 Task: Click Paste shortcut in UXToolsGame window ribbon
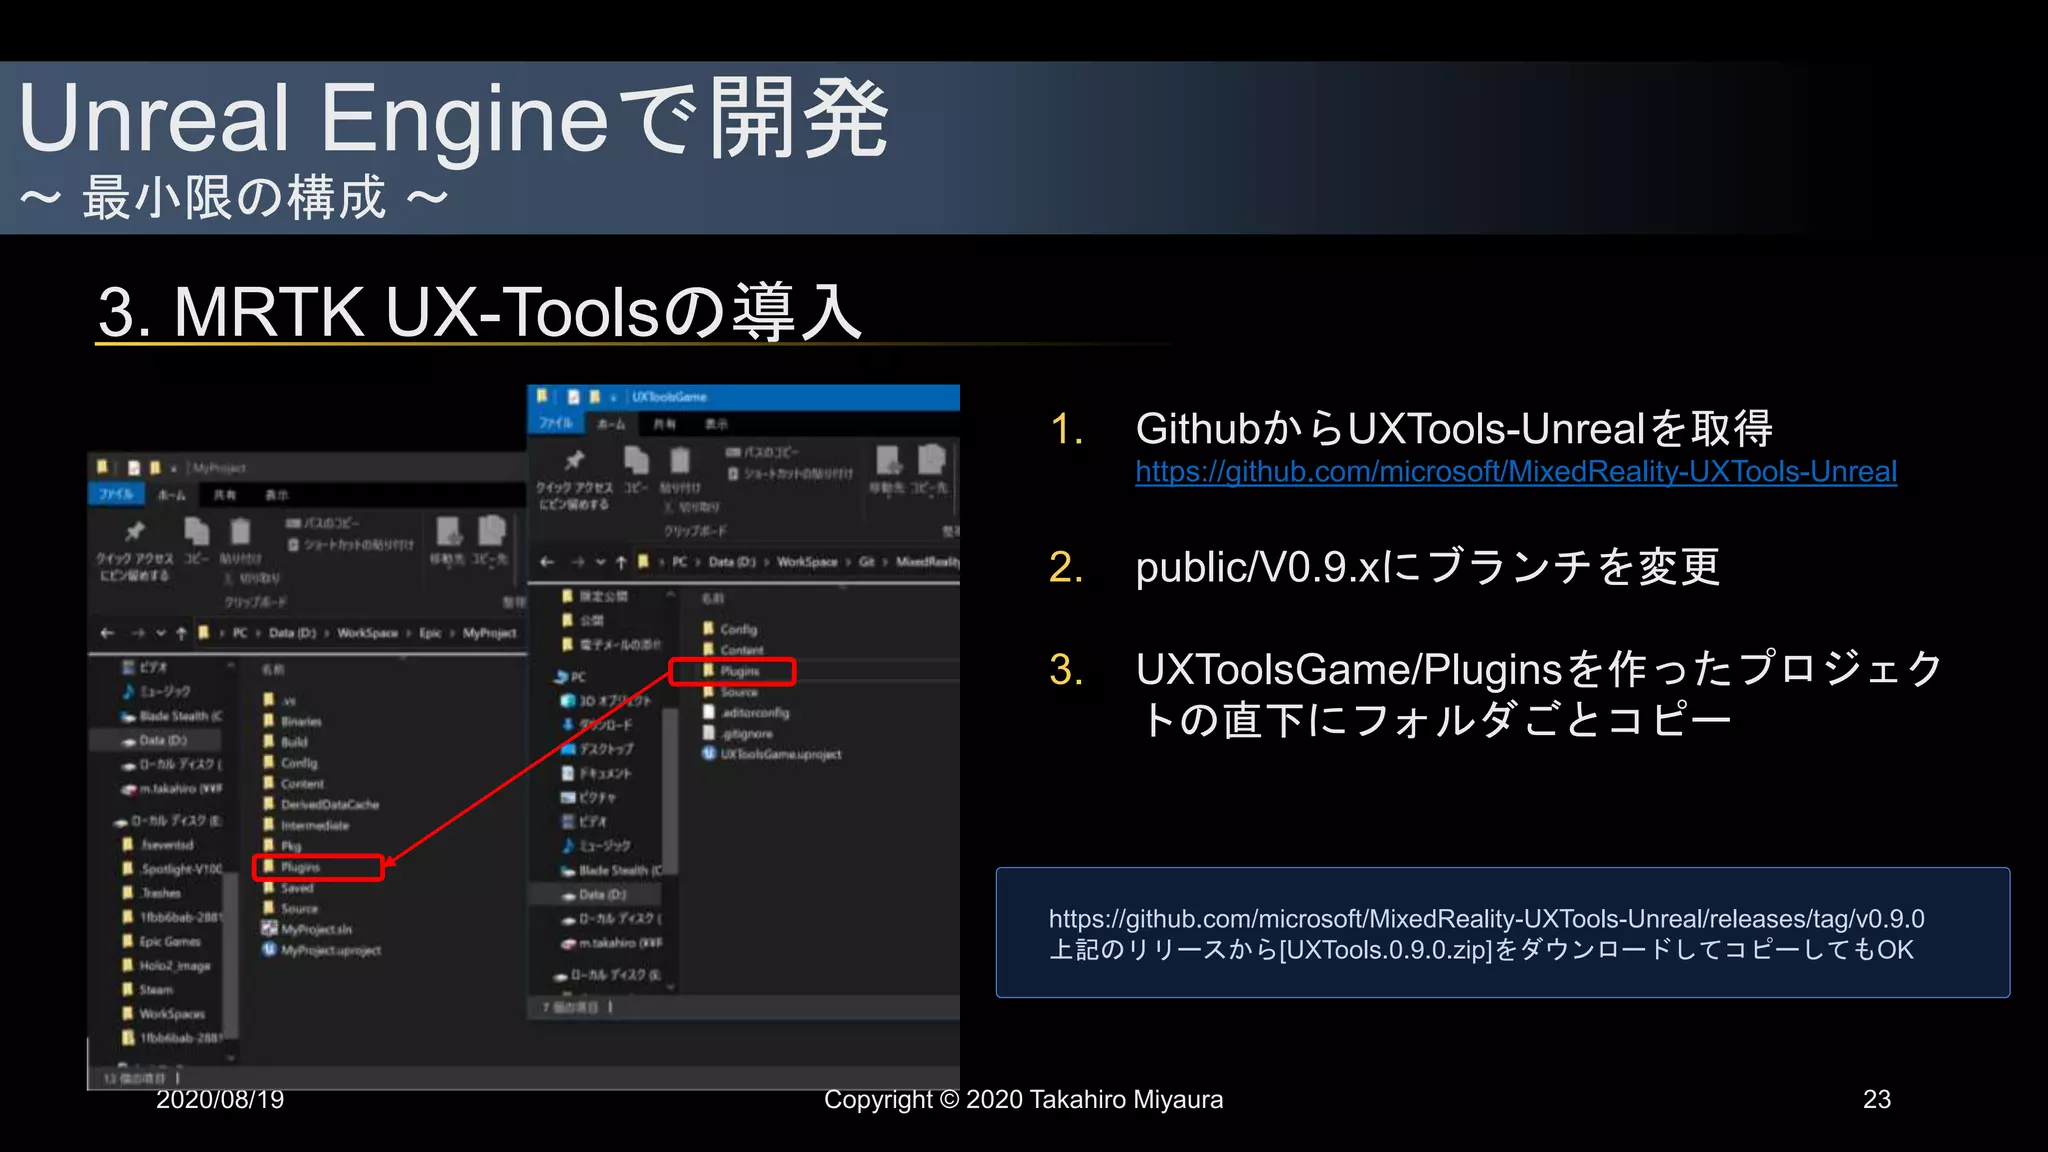click(x=791, y=474)
